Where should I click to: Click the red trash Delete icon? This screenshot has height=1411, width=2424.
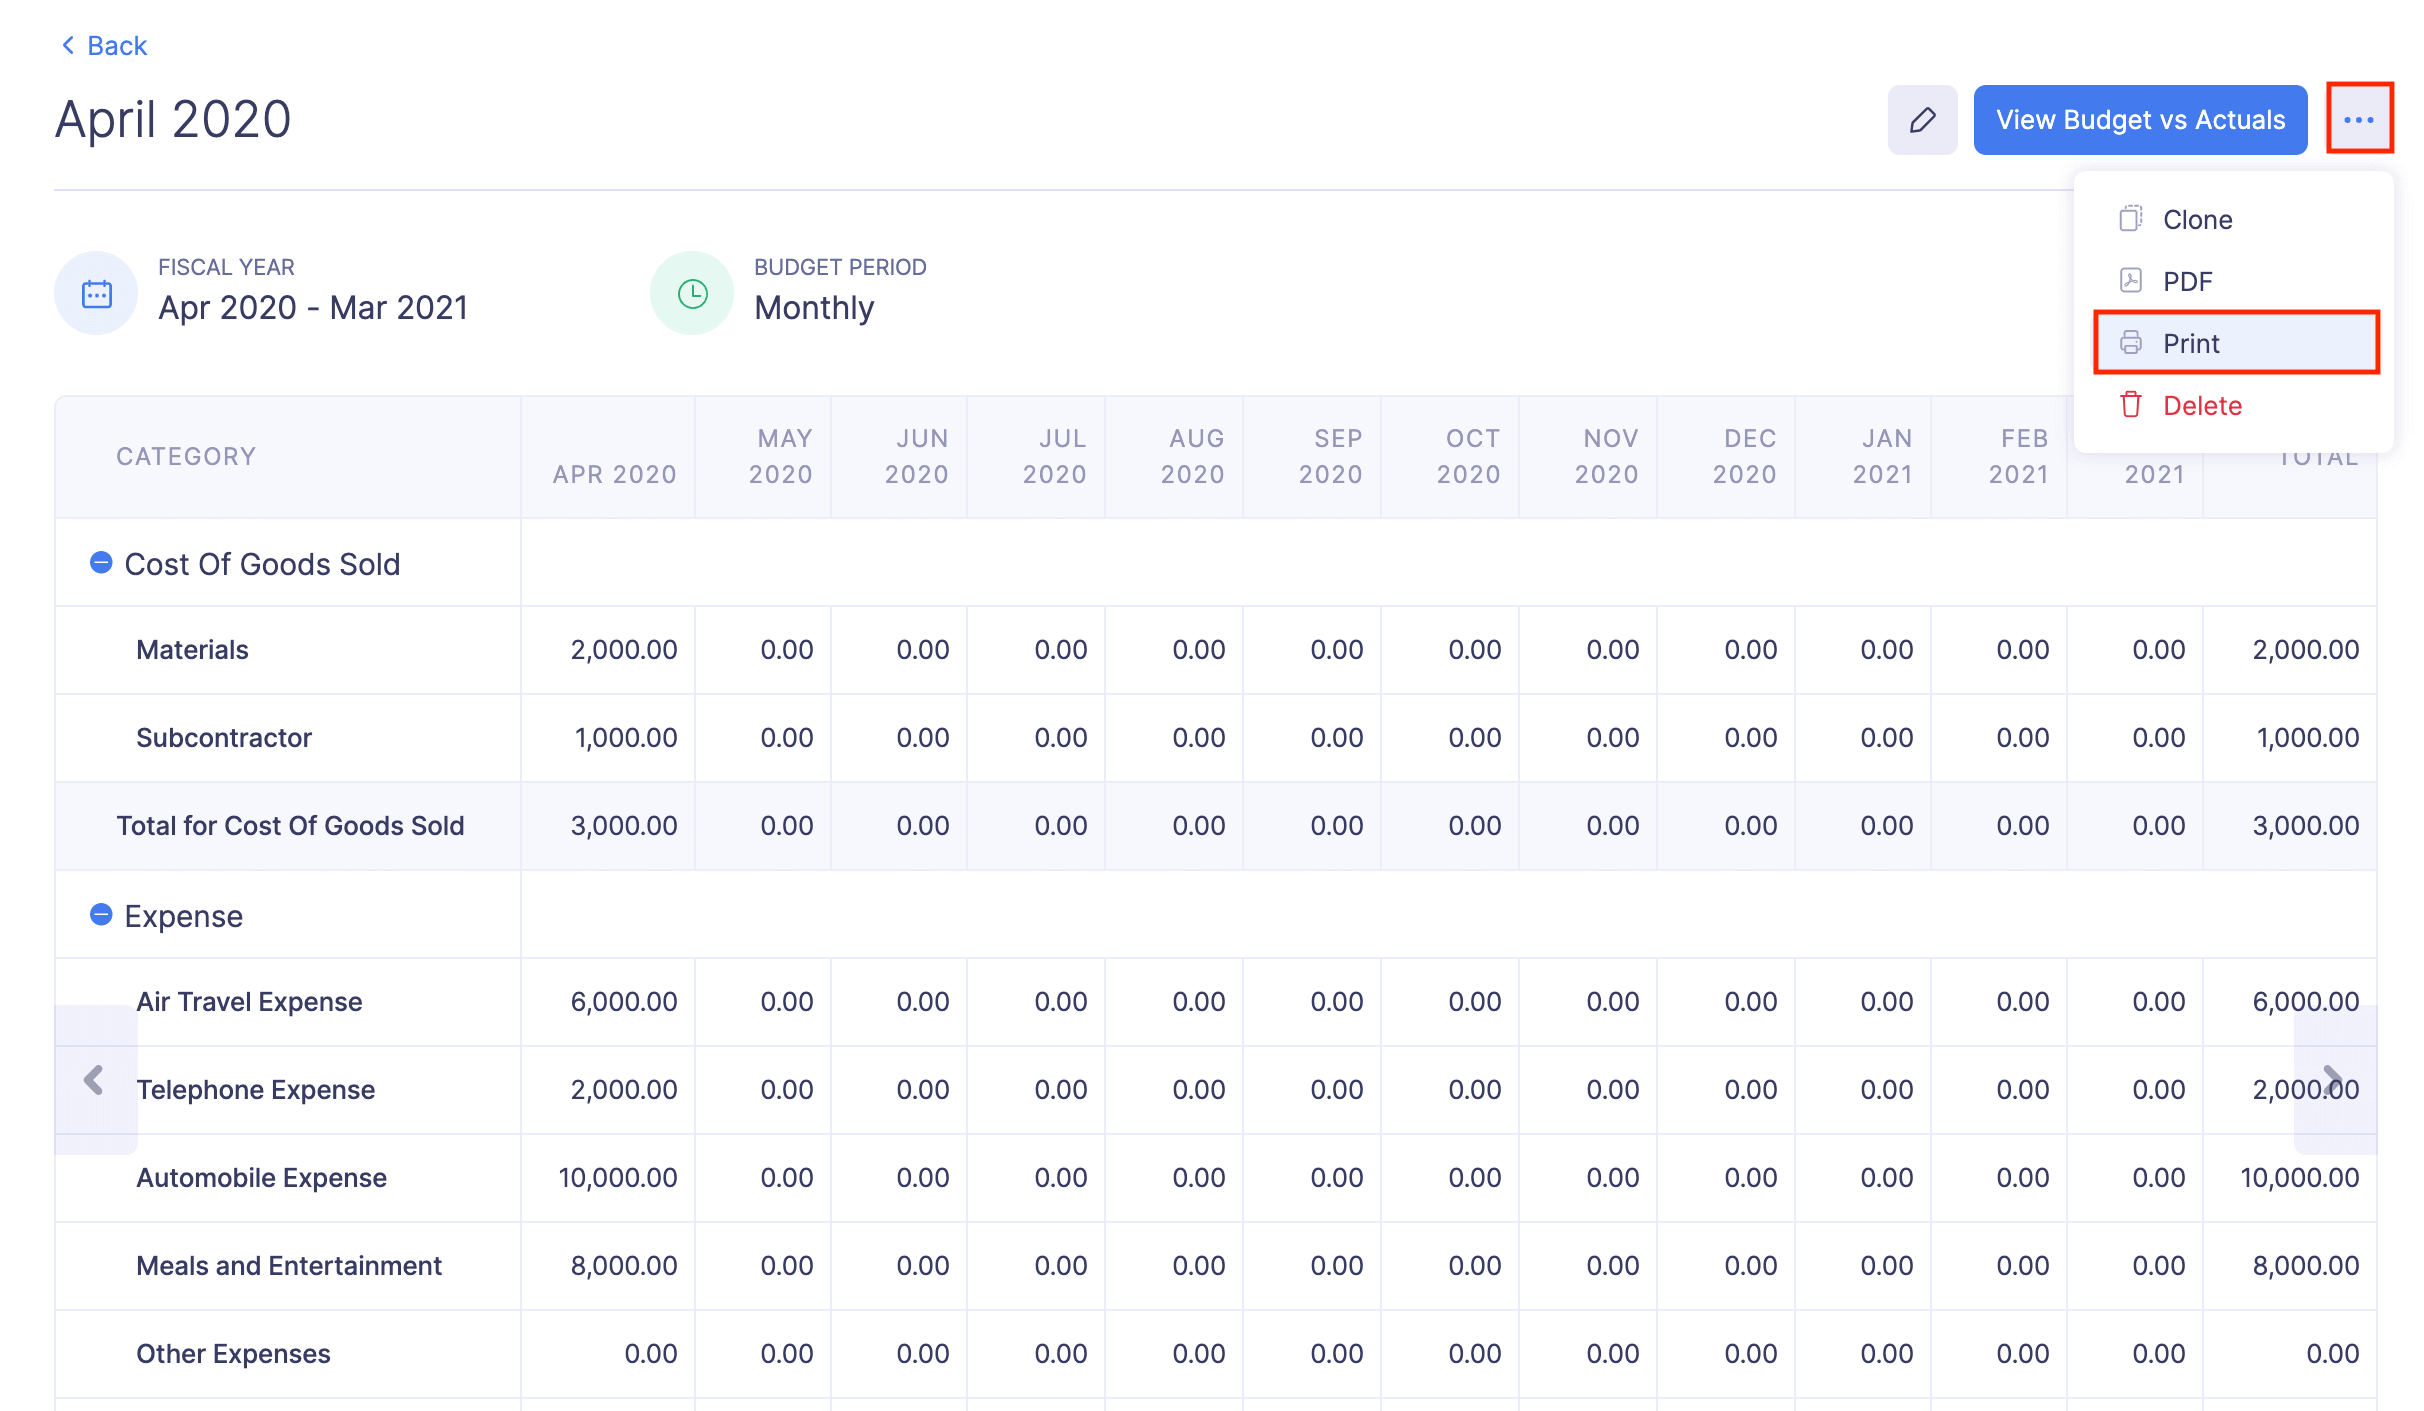coord(2130,405)
